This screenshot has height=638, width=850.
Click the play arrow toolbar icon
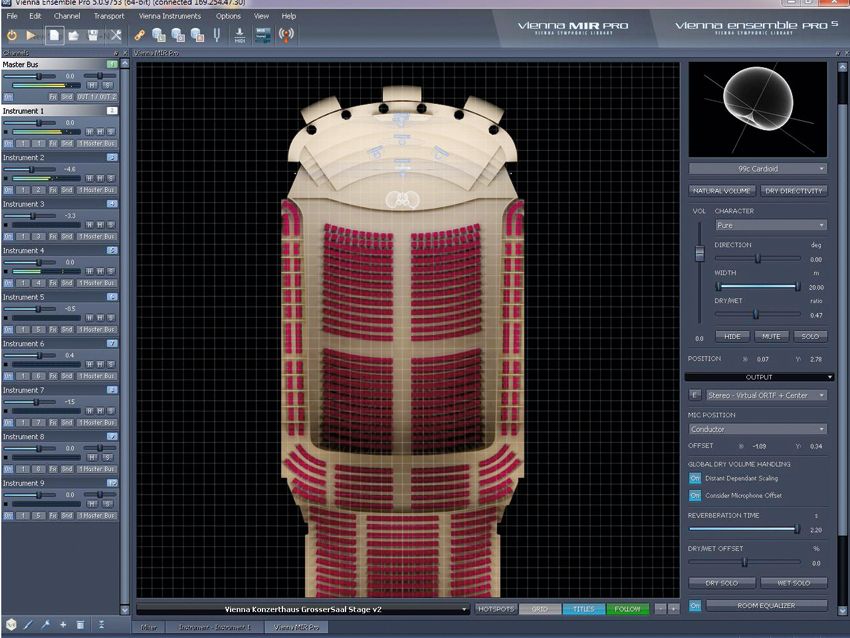31,35
